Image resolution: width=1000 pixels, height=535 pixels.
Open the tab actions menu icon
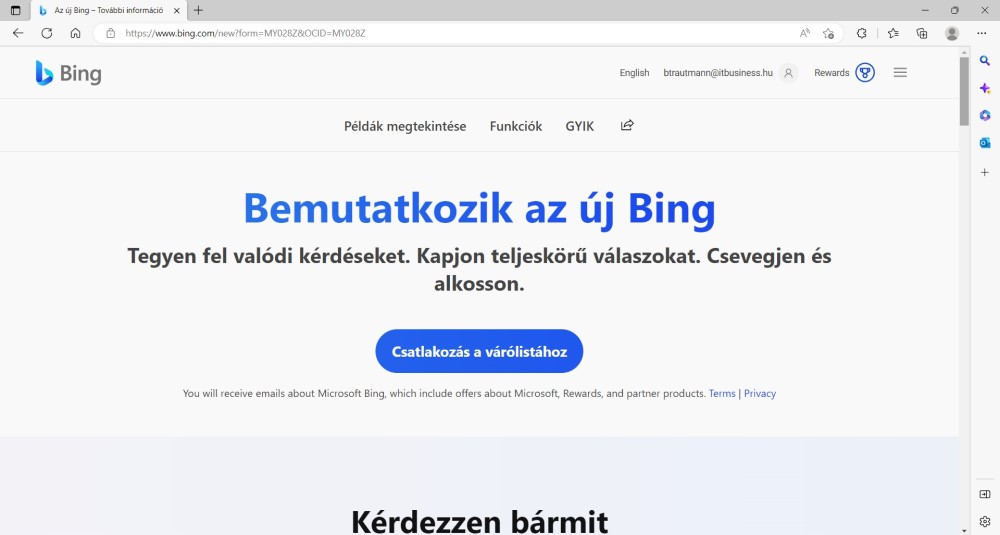click(x=16, y=10)
